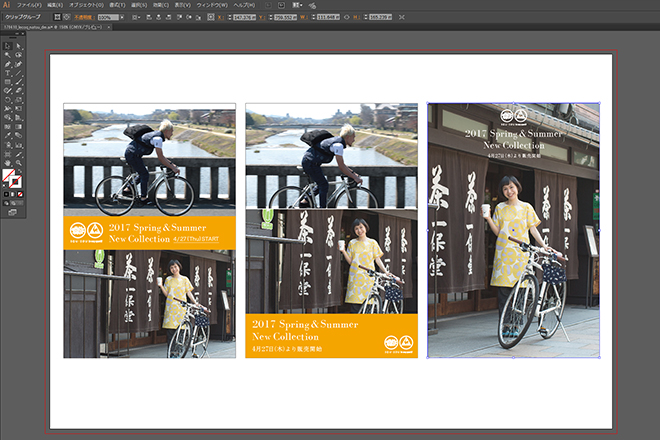Click Edit Clipping Path icon

[x=57, y=17]
